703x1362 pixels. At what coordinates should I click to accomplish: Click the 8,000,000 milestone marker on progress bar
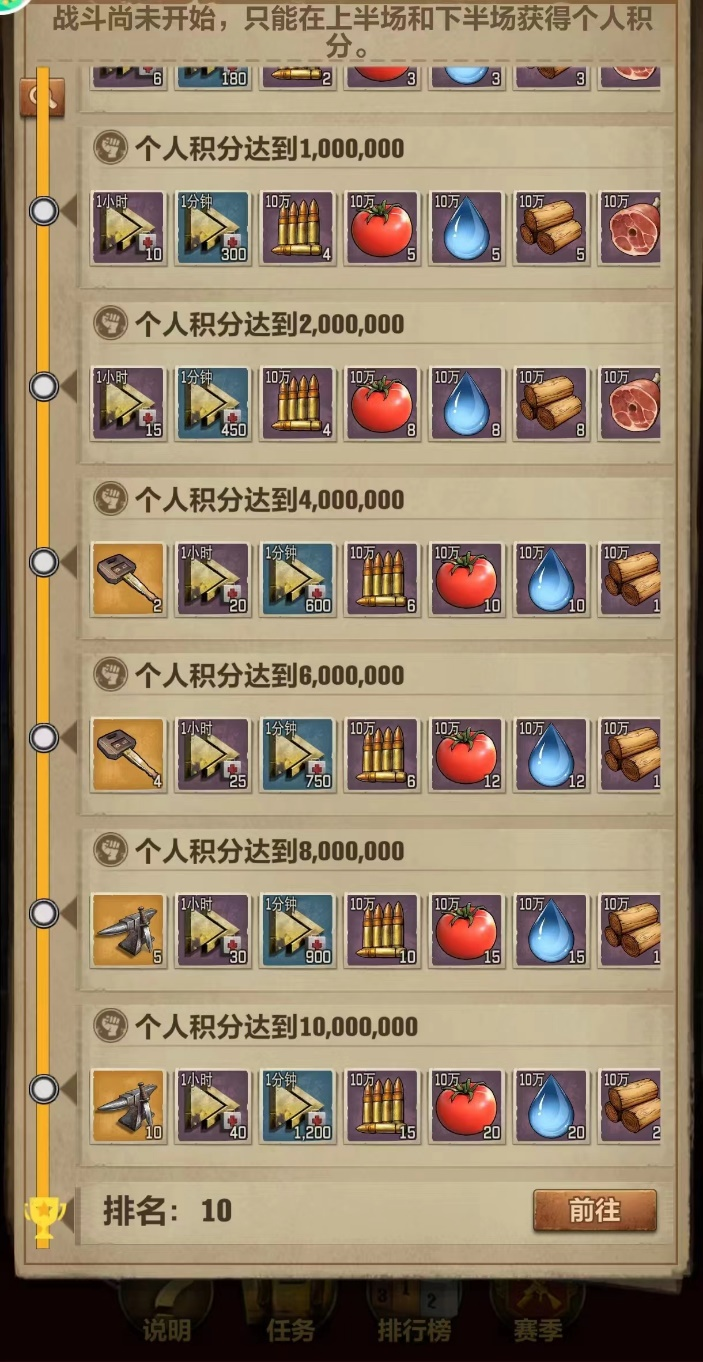point(43,913)
